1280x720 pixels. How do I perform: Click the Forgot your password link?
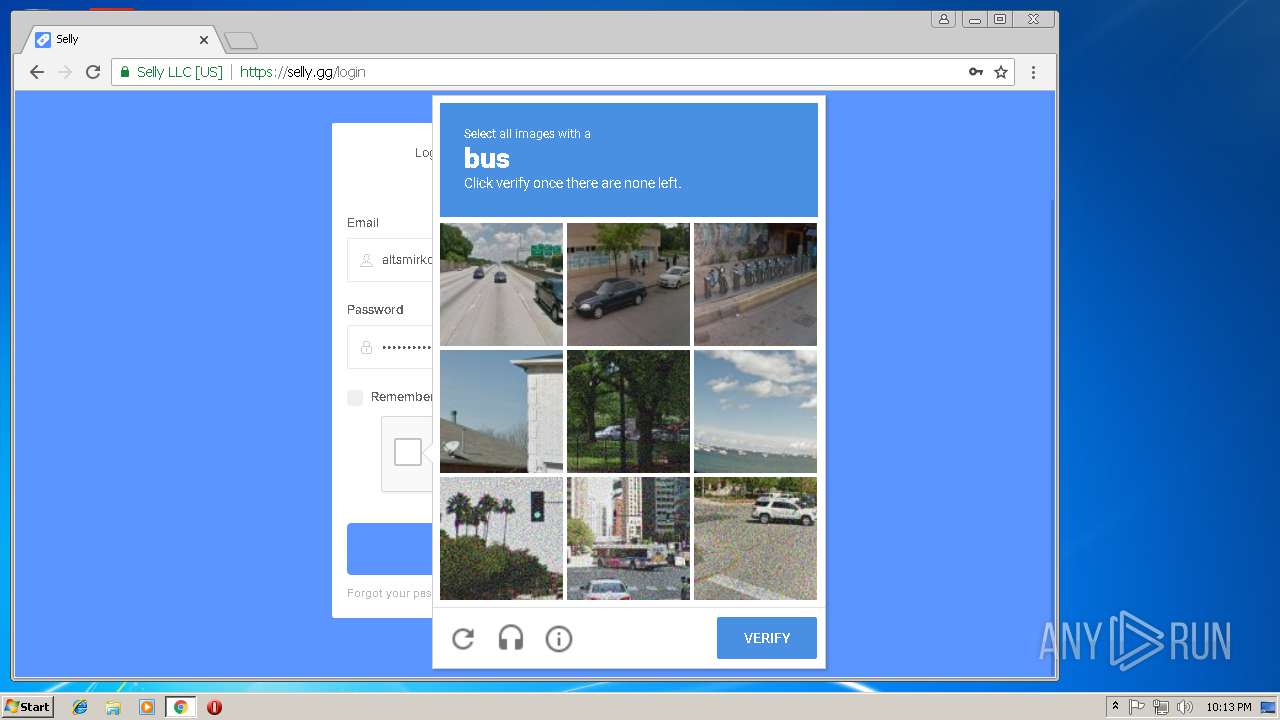(x=389, y=593)
